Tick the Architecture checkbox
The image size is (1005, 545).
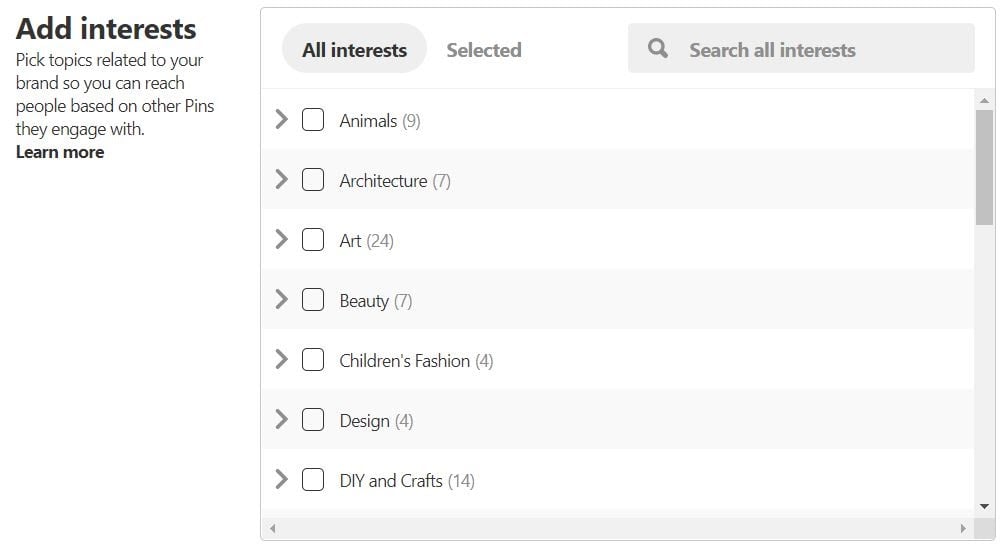tap(313, 180)
